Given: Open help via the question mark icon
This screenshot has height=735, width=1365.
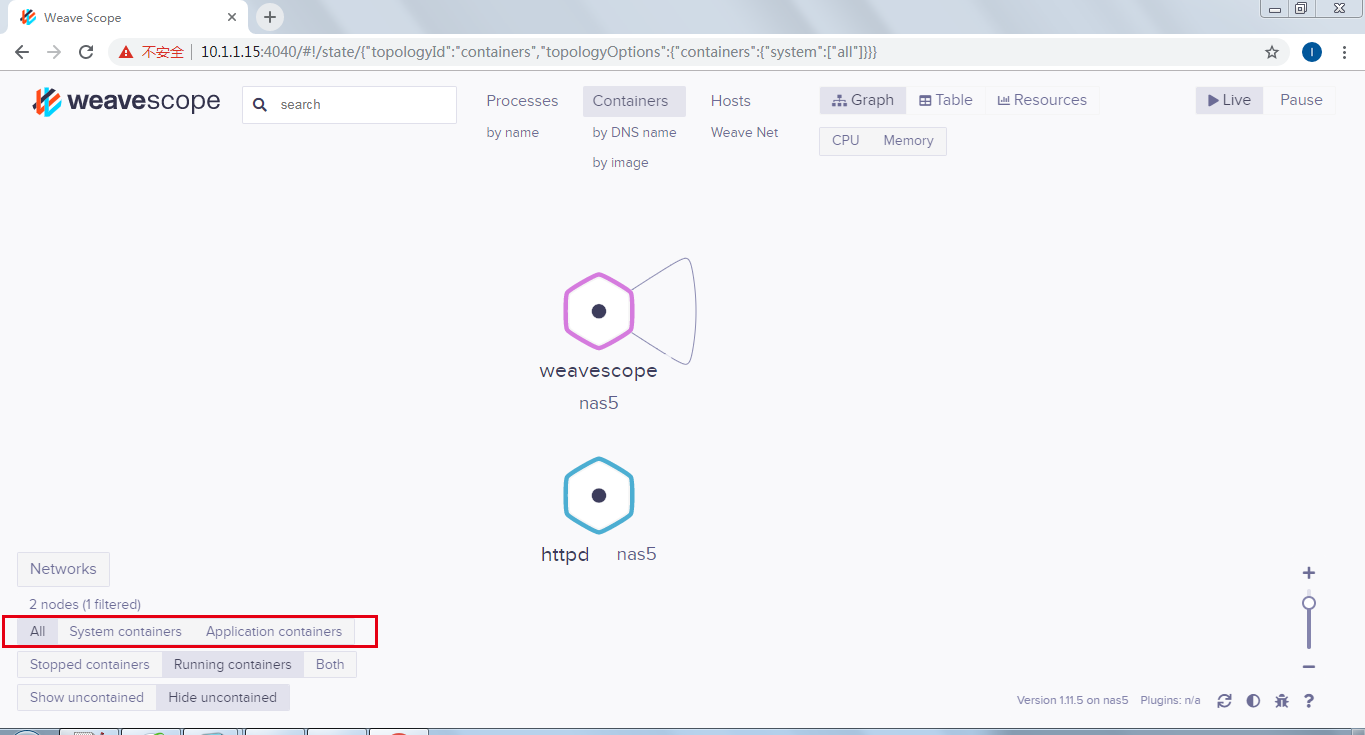Looking at the screenshot, I should click(x=1309, y=701).
